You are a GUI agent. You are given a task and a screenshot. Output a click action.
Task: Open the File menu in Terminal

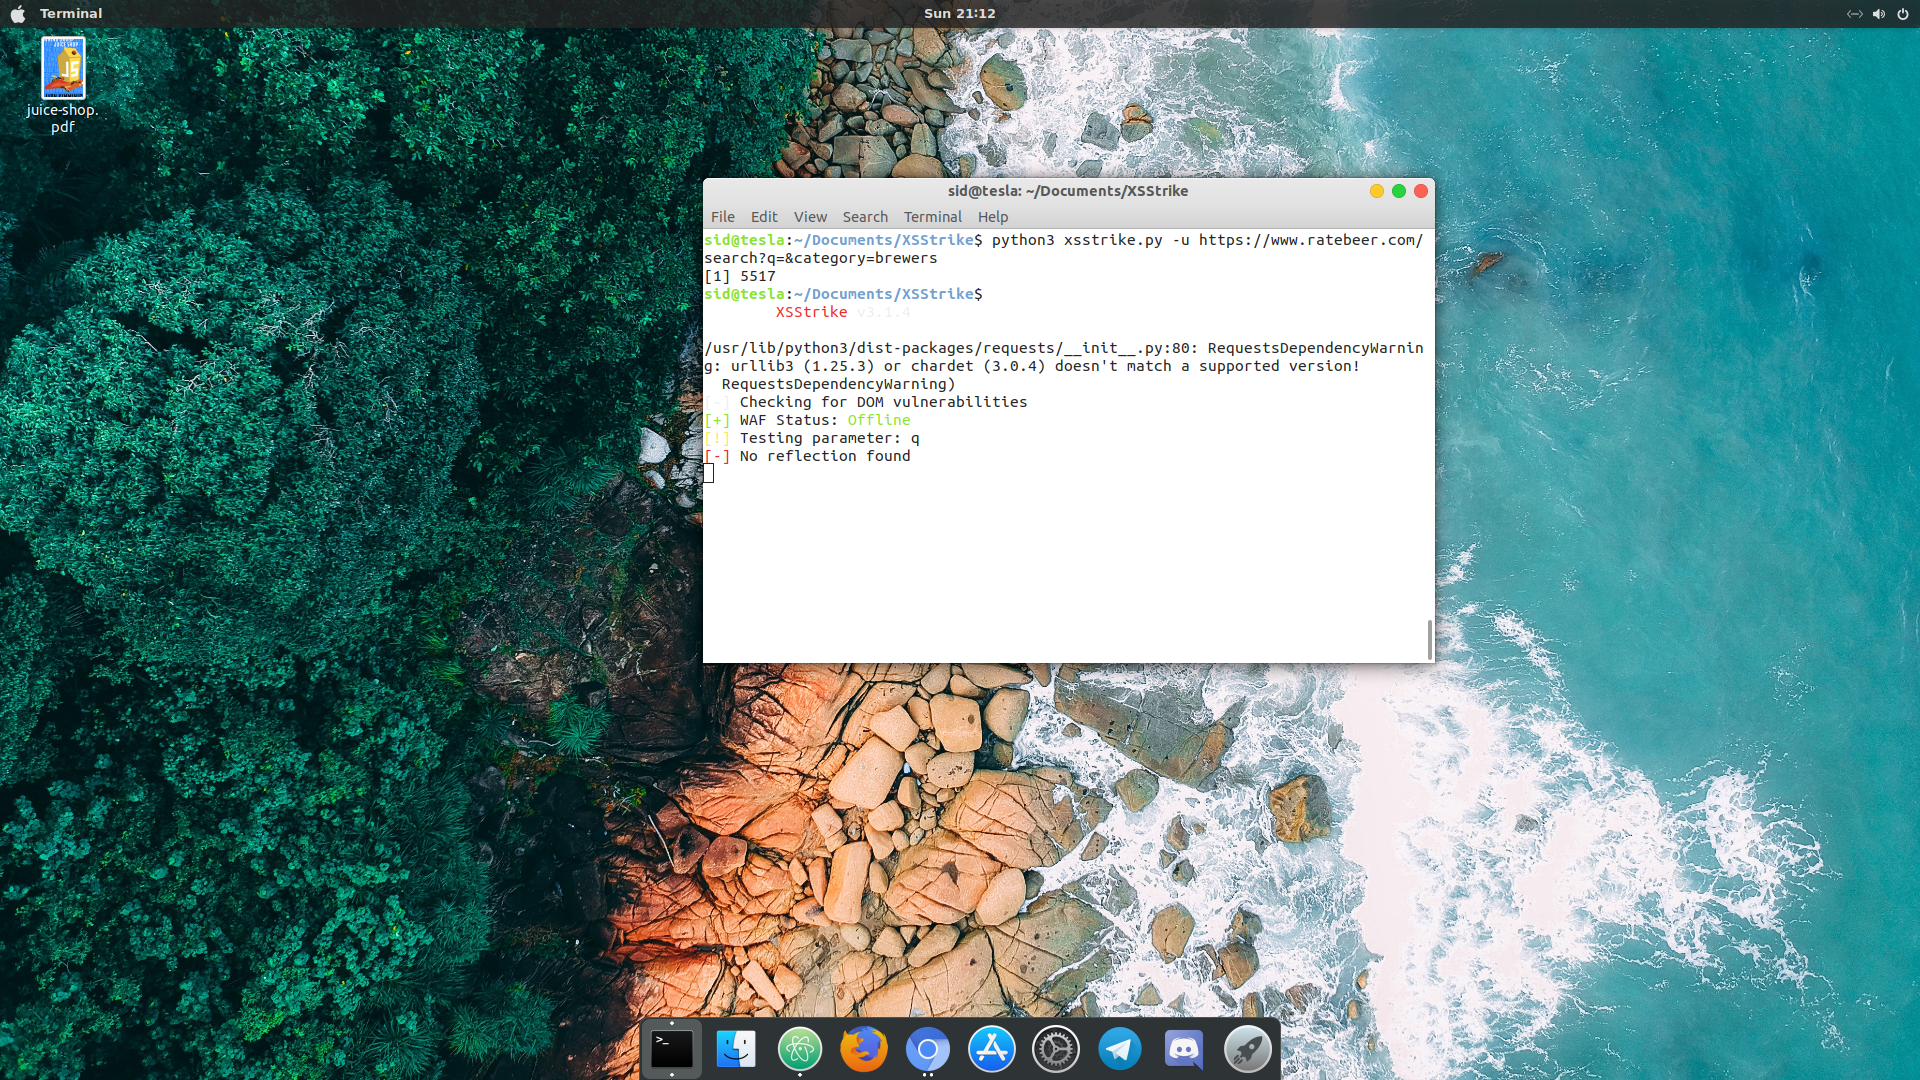coord(722,217)
